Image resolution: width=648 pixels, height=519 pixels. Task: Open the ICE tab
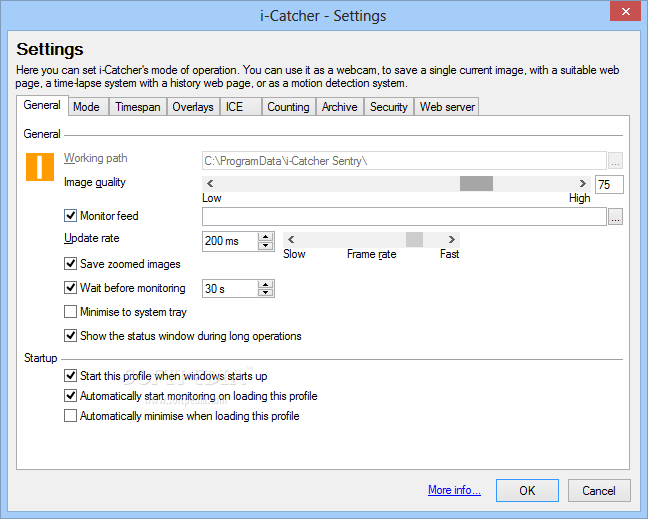(x=241, y=107)
